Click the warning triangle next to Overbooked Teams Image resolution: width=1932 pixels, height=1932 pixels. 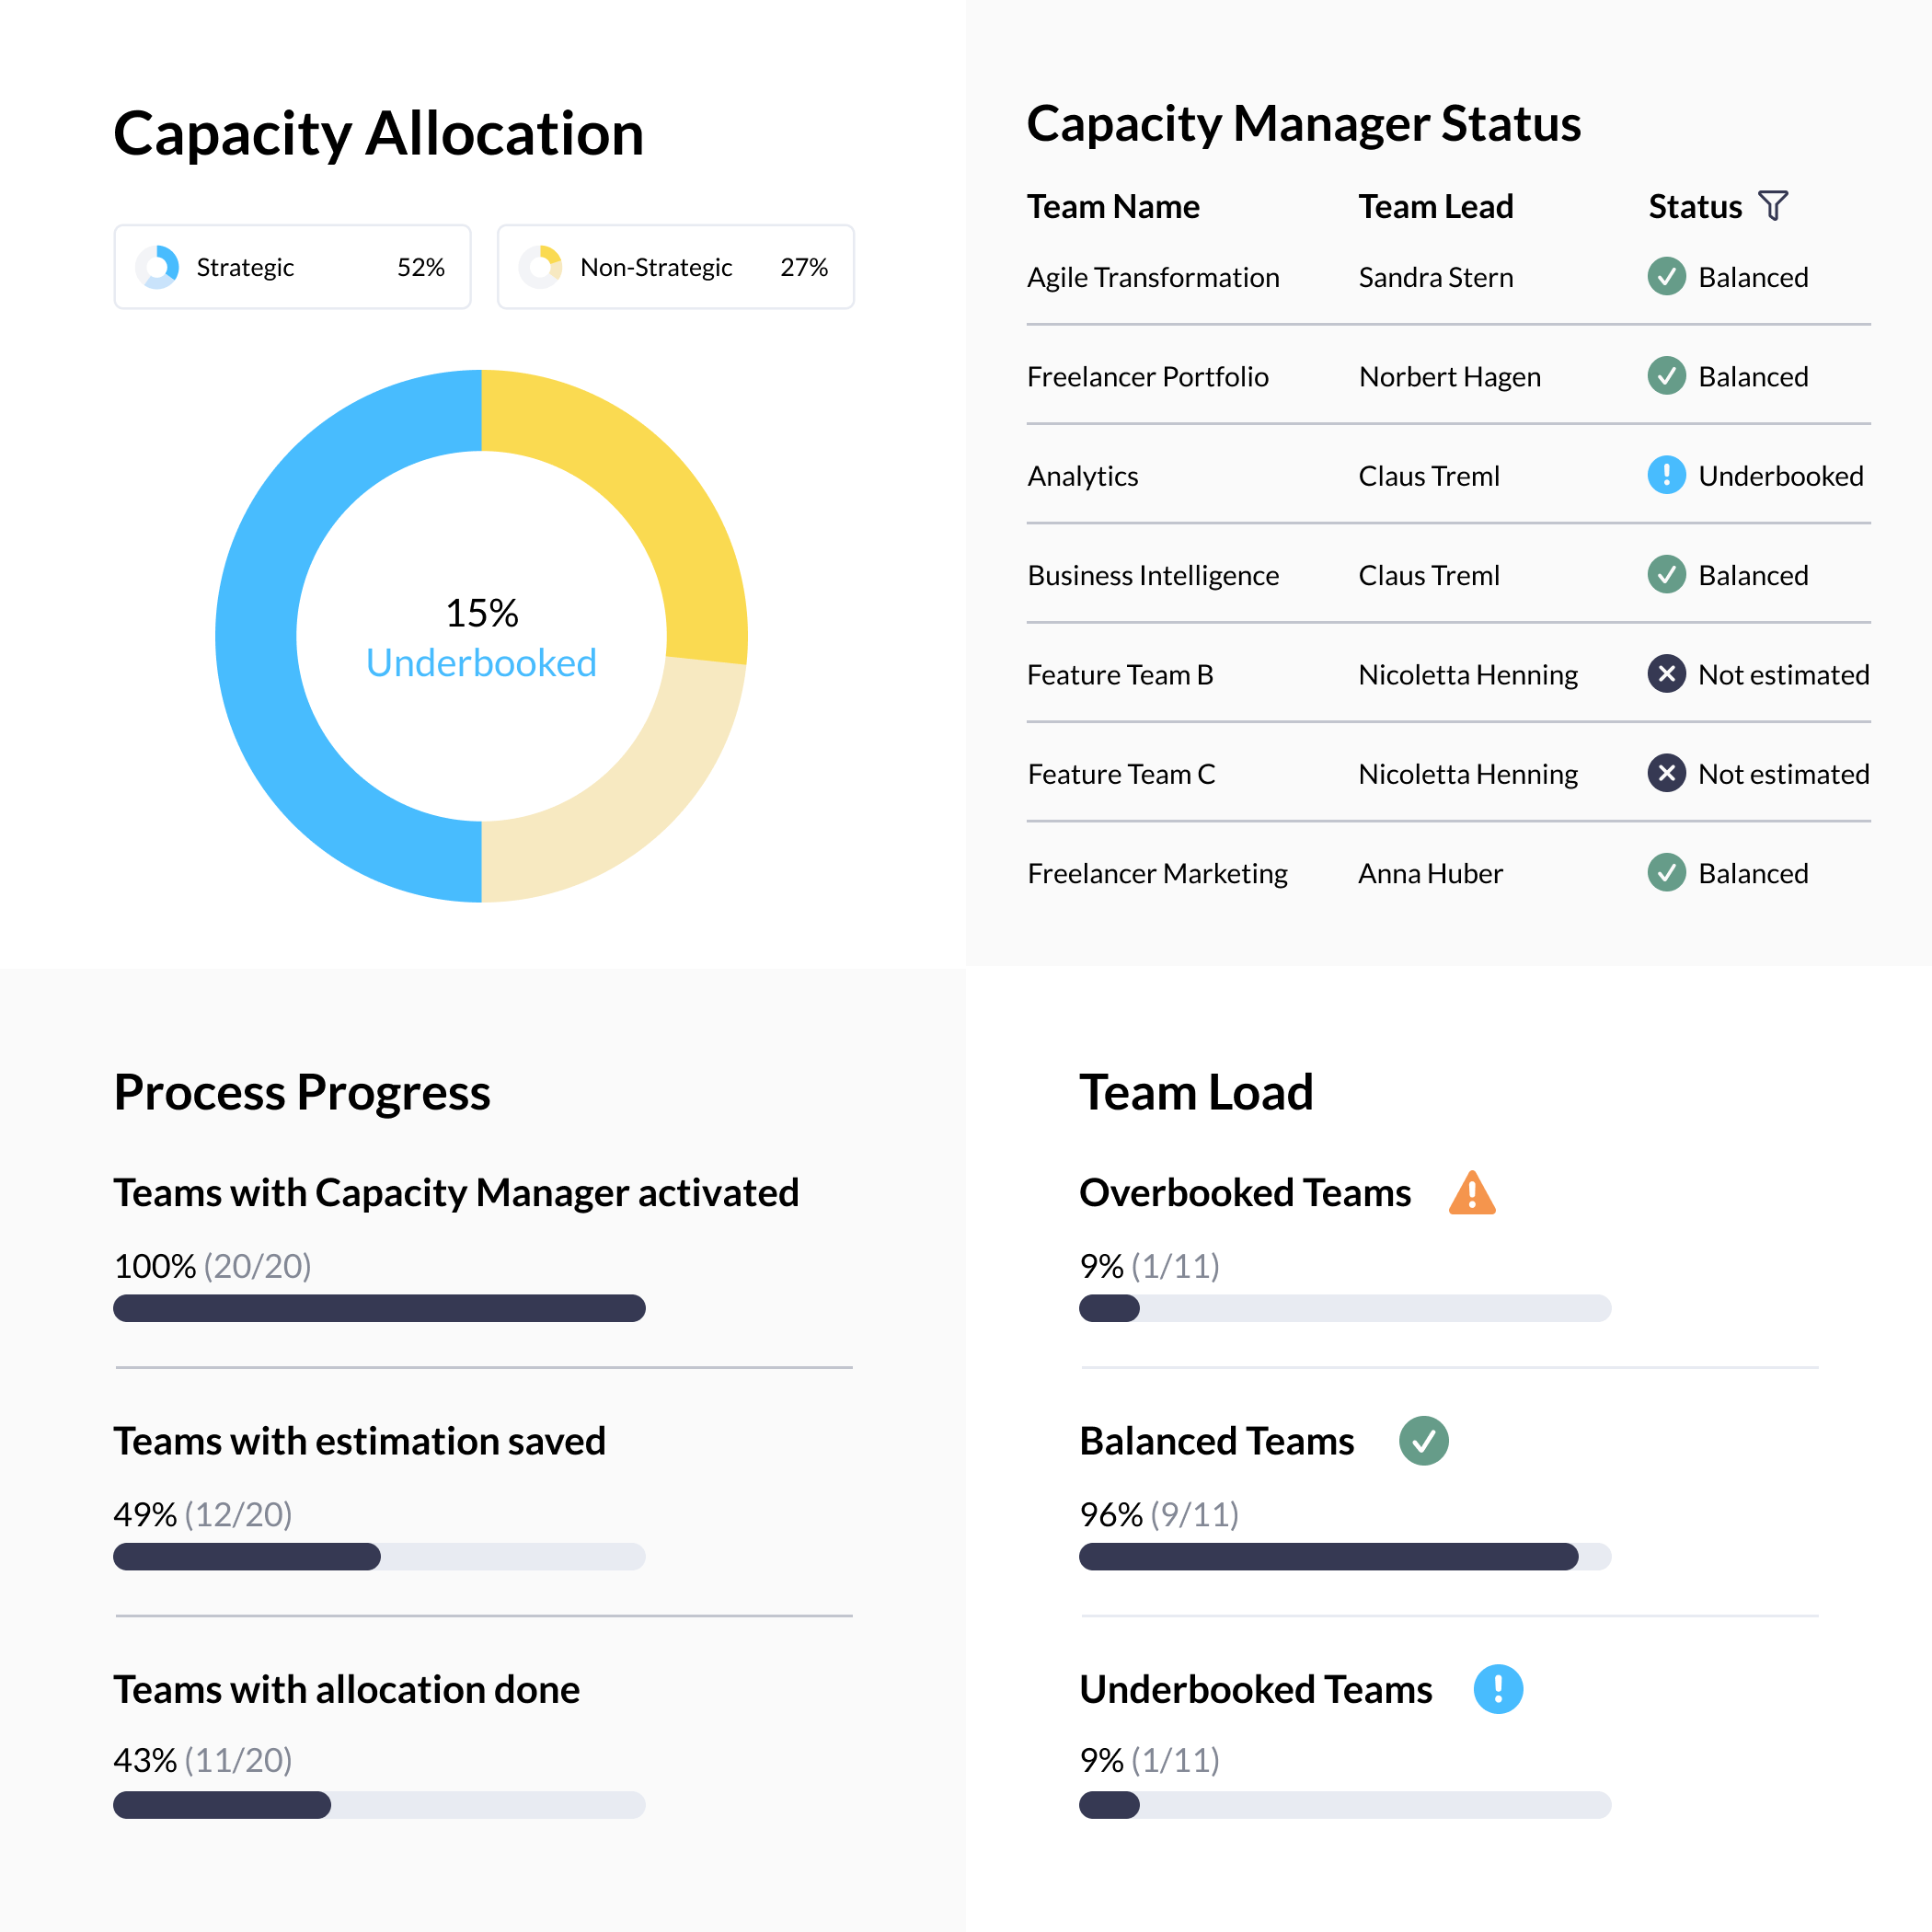click(1471, 1192)
